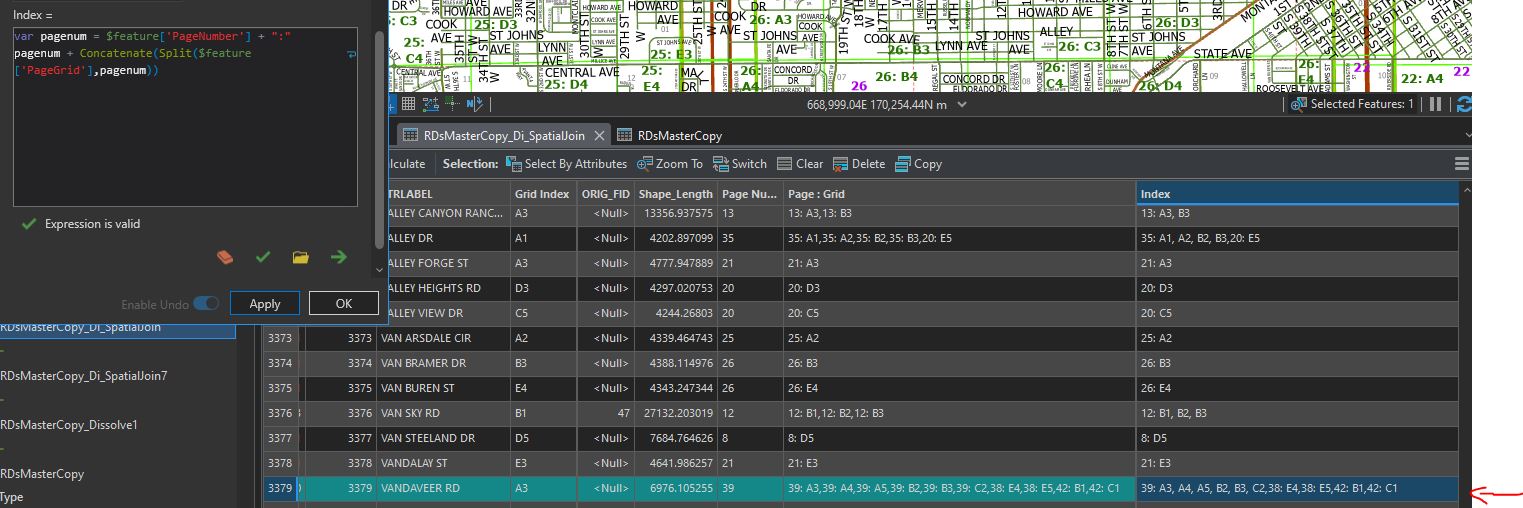
Task: Toggle the Enable Undo switch
Action: point(206,304)
